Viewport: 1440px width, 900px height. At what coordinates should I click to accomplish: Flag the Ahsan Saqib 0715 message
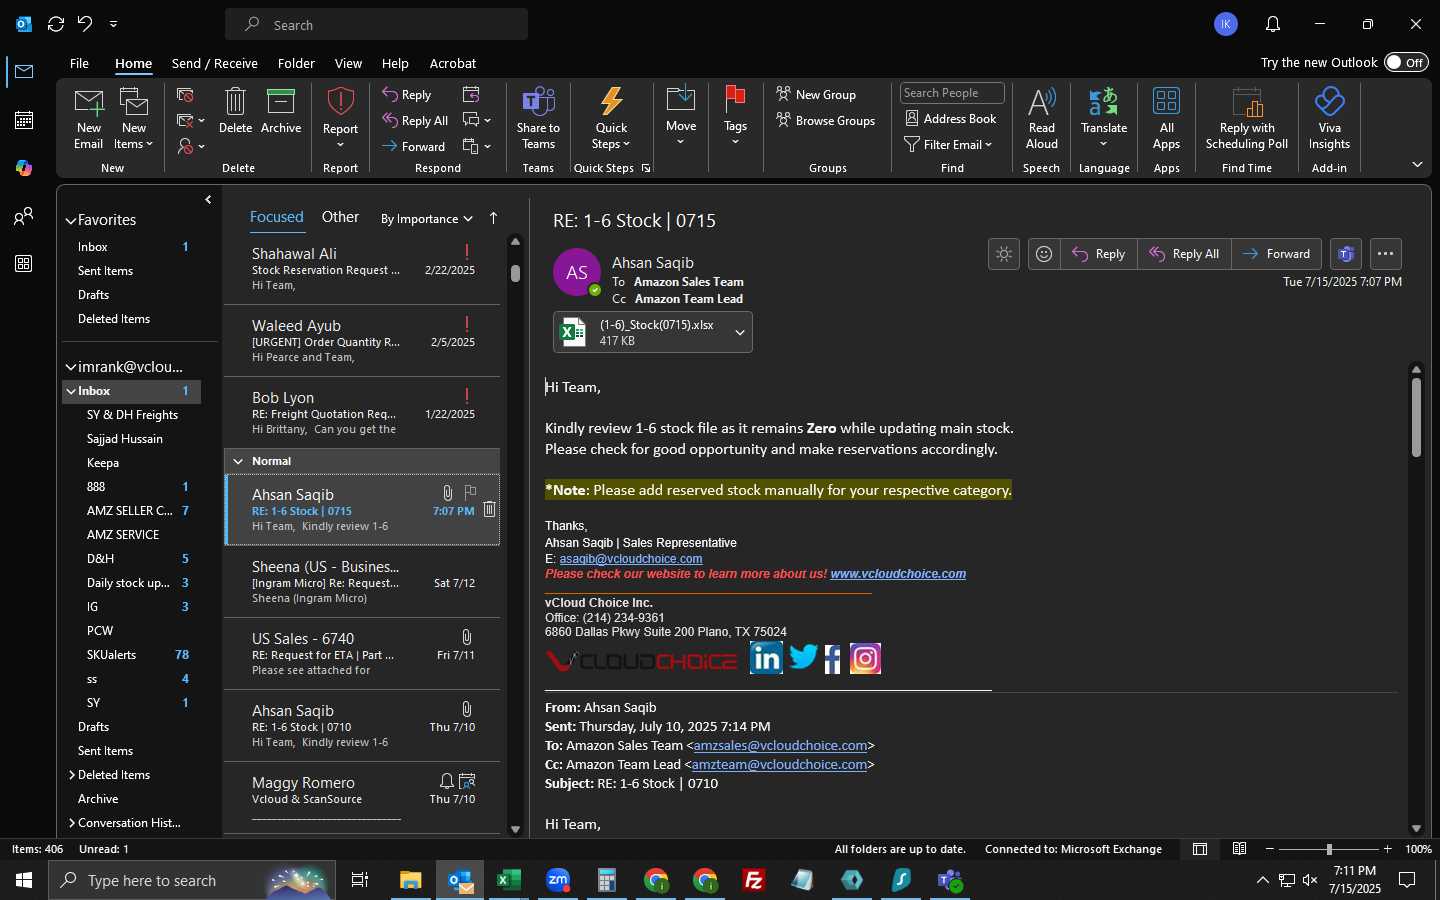click(470, 492)
